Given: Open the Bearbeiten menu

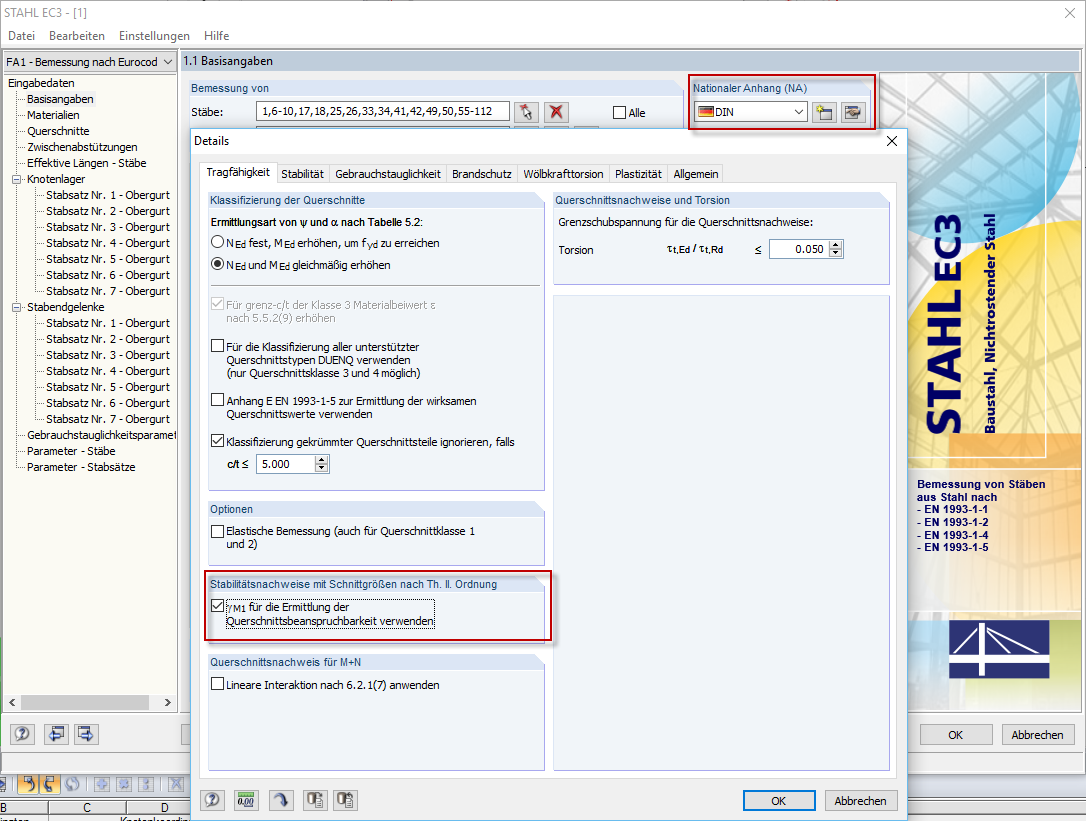Looking at the screenshot, I should [x=77, y=36].
